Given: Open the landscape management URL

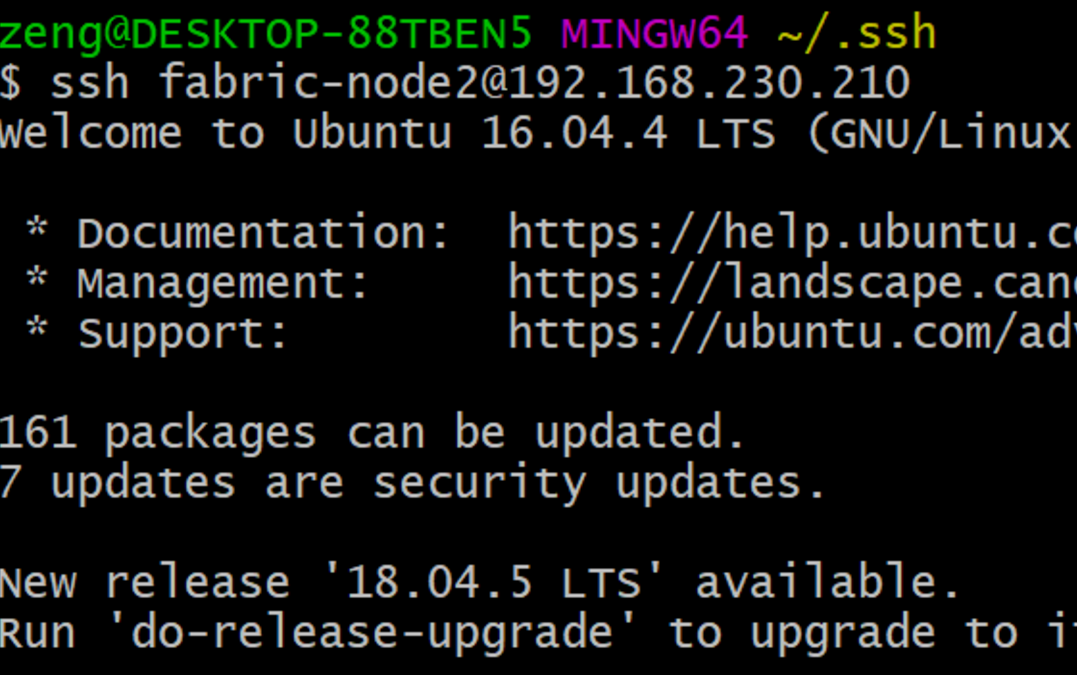Looking at the screenshot, I should [x=791, y=283].
